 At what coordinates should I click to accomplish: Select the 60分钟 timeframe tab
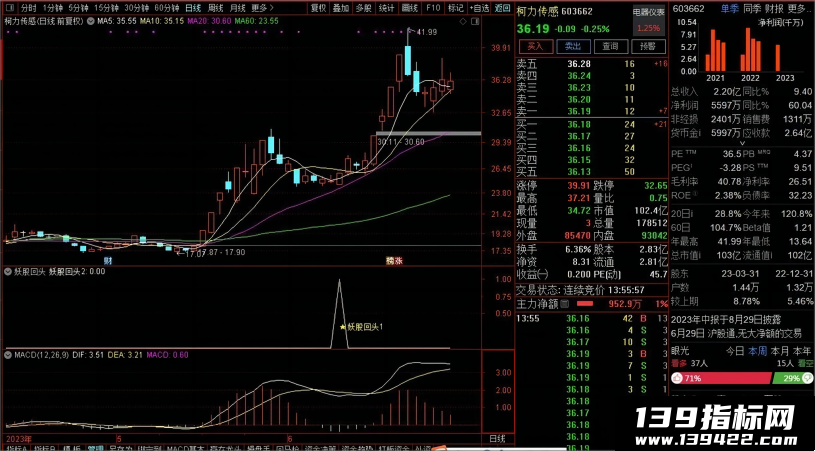pyautogui.click(x=167, y=8)
